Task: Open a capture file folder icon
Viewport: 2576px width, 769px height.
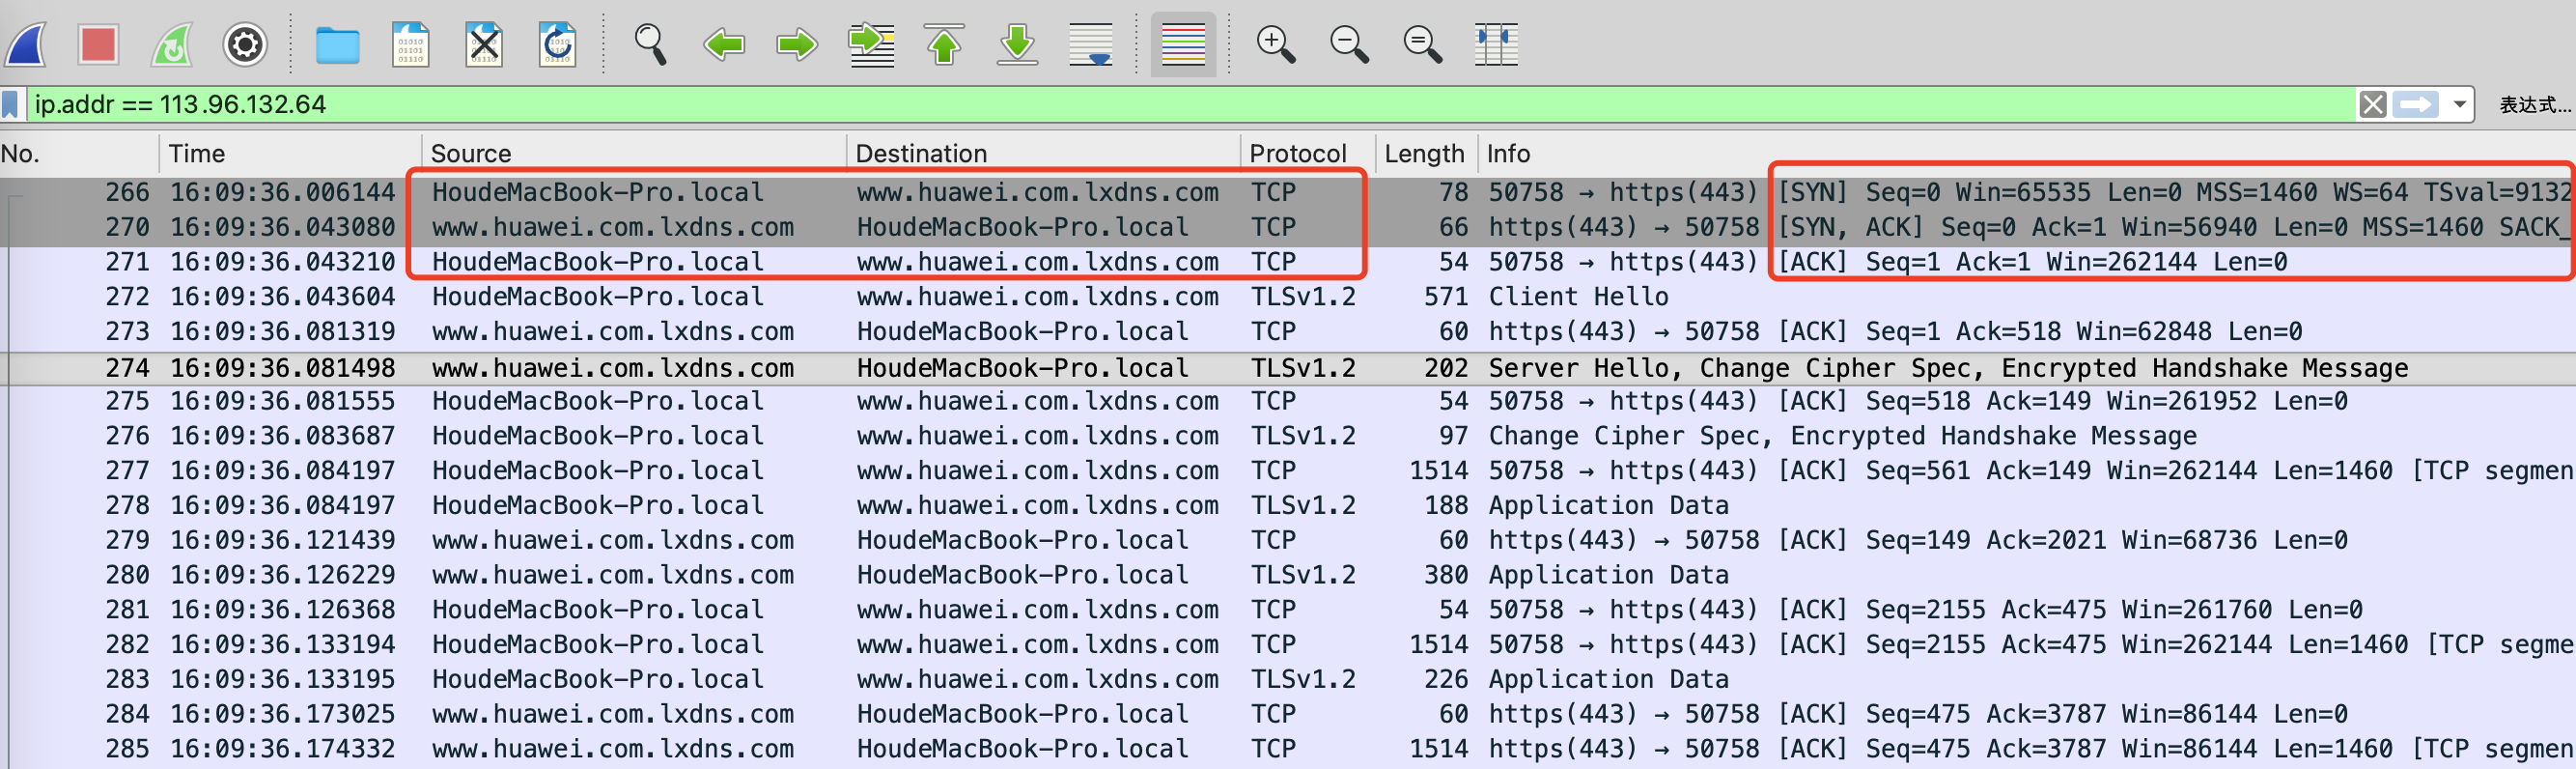Action: (338, 45)
